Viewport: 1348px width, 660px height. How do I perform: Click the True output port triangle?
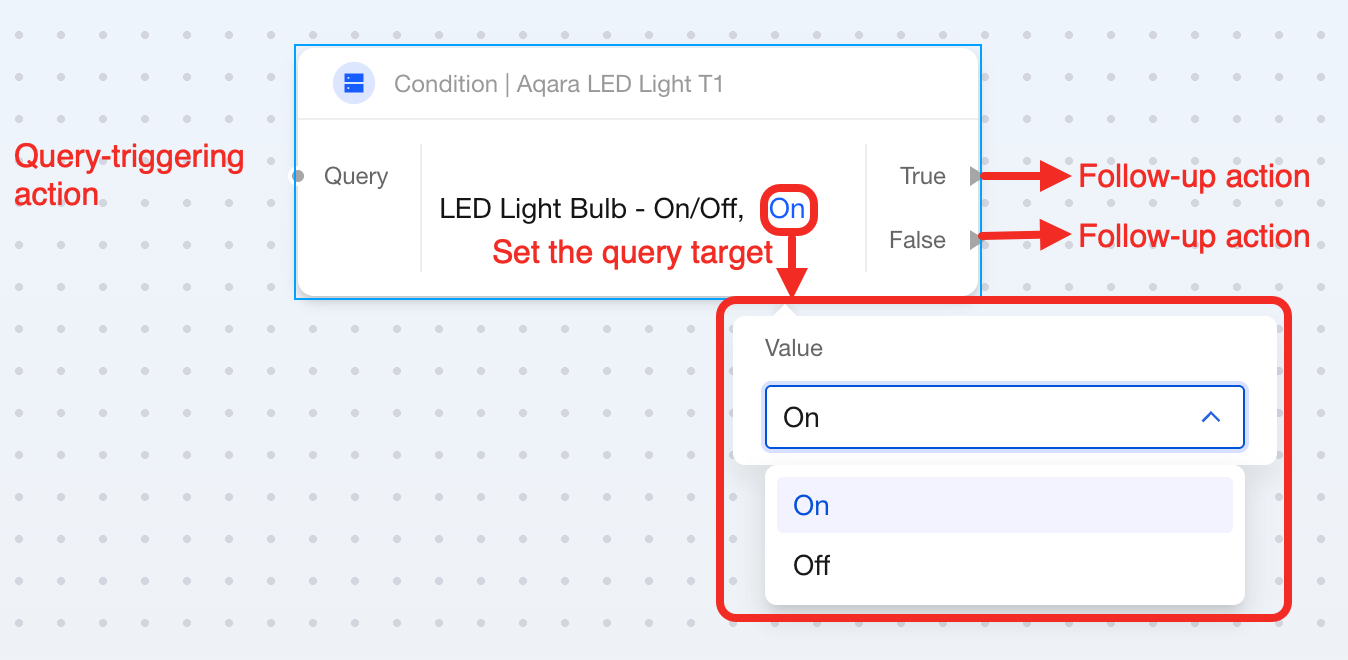pyautogui.click(x=976, y=176)
